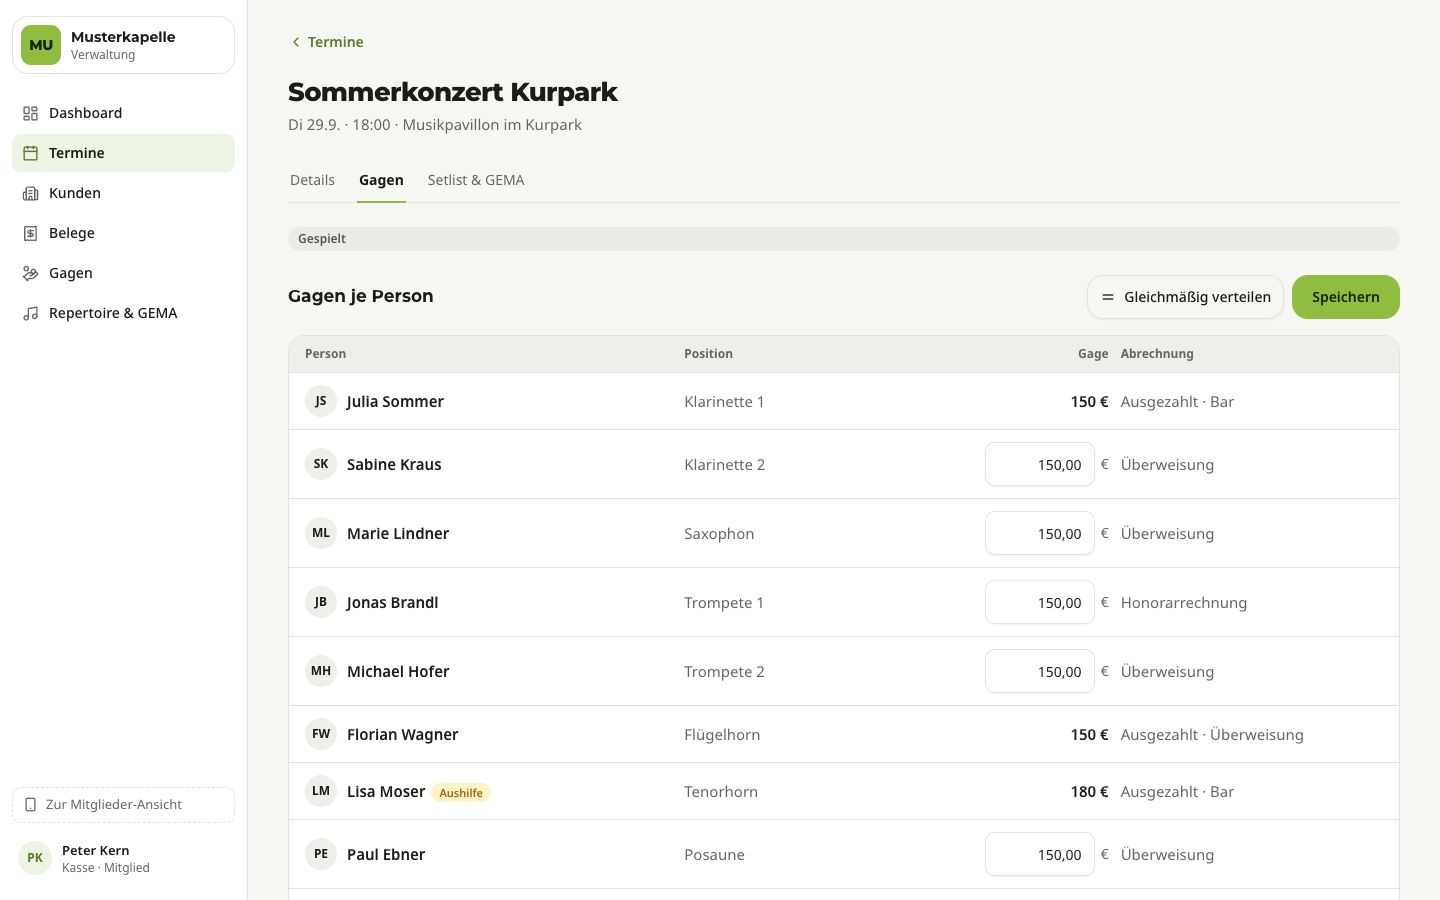Click the name Julia Sommer

[395, 401]
